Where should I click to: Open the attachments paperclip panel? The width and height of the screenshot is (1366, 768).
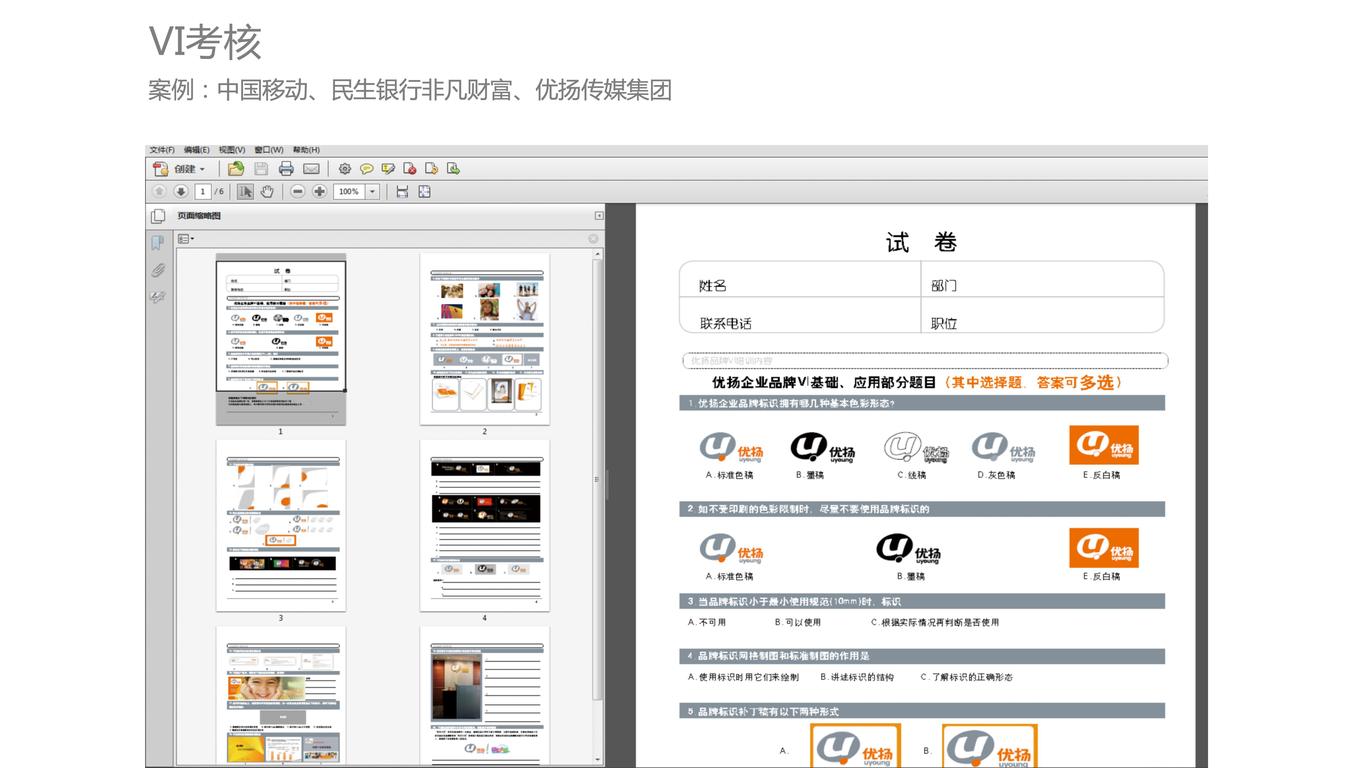[157, 270]
